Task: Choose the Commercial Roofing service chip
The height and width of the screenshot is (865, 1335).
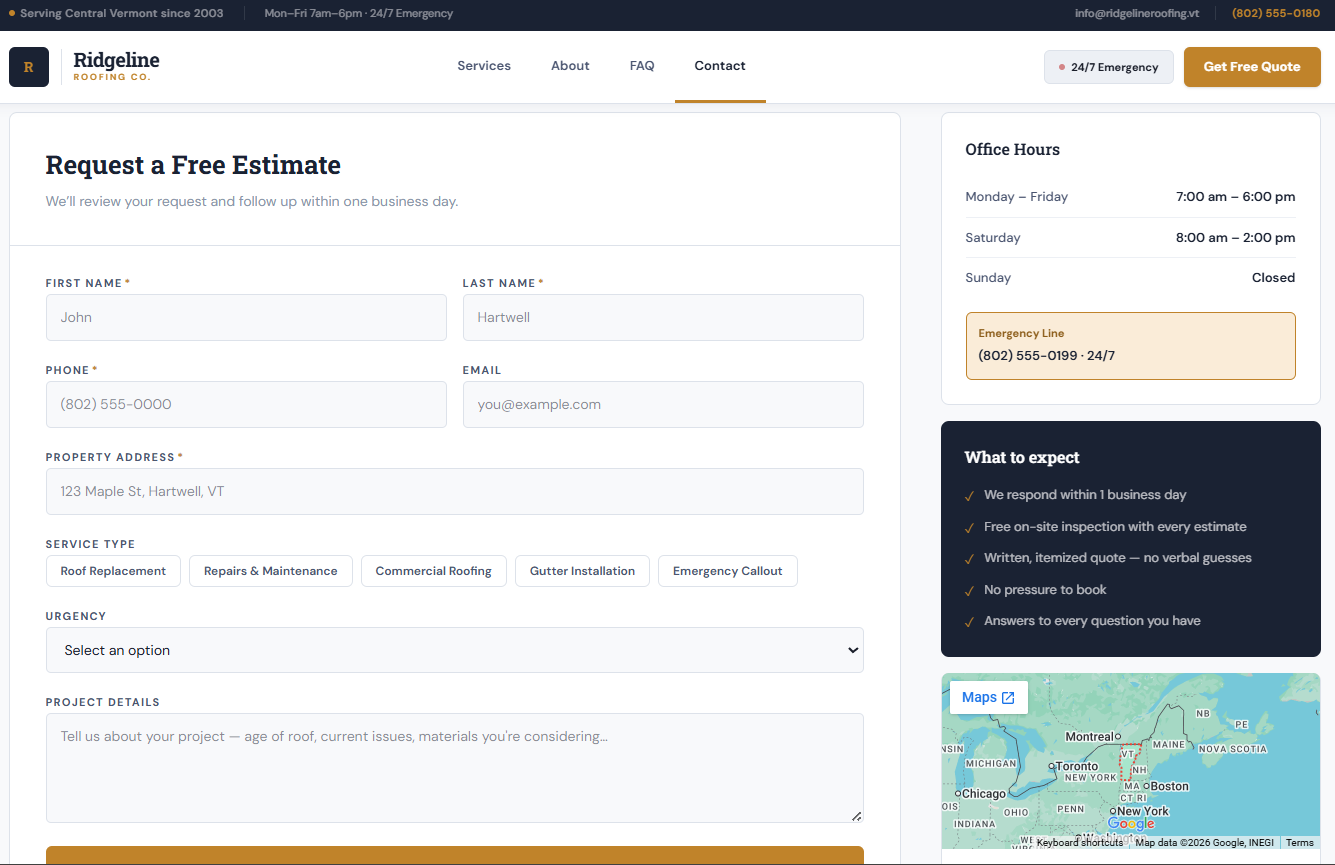Action: [433, 571]
